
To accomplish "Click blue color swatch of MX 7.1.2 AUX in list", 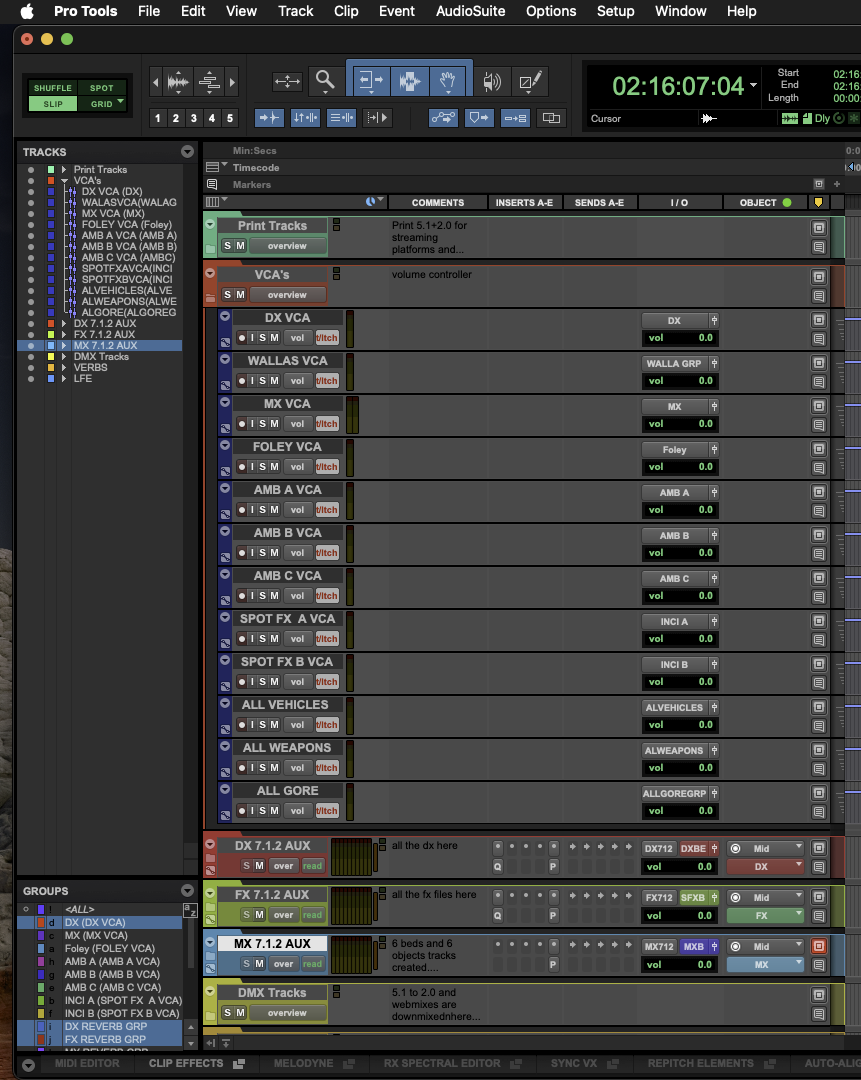I will coord(50,346).
